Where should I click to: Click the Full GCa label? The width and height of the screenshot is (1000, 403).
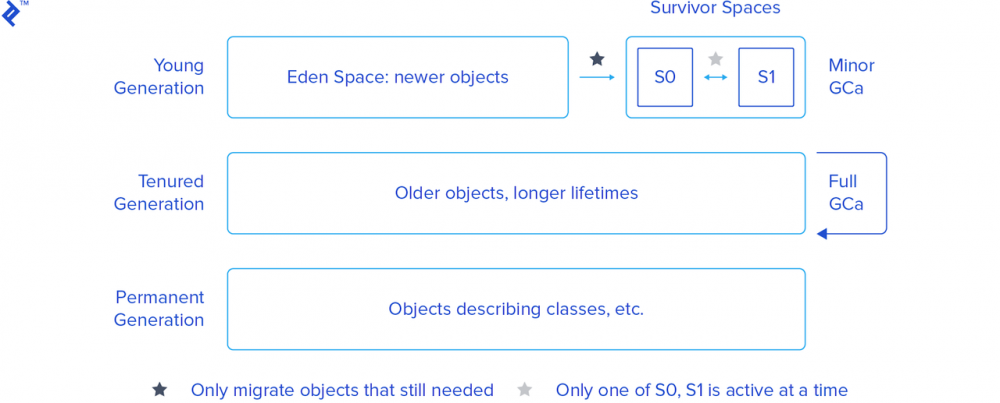coord(845,193)
